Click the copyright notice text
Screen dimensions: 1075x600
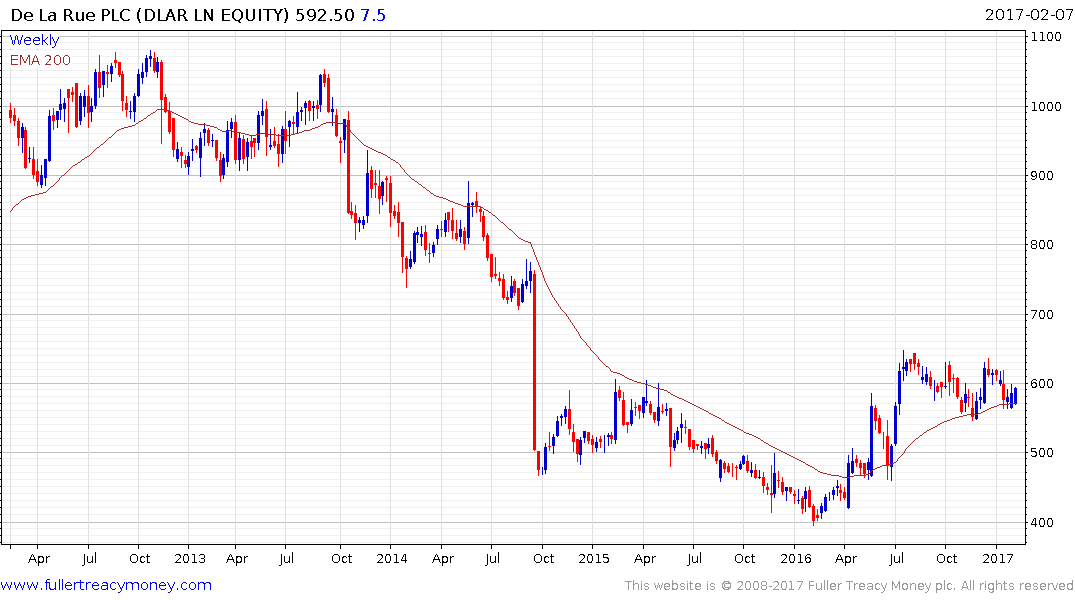click(849, 586)
